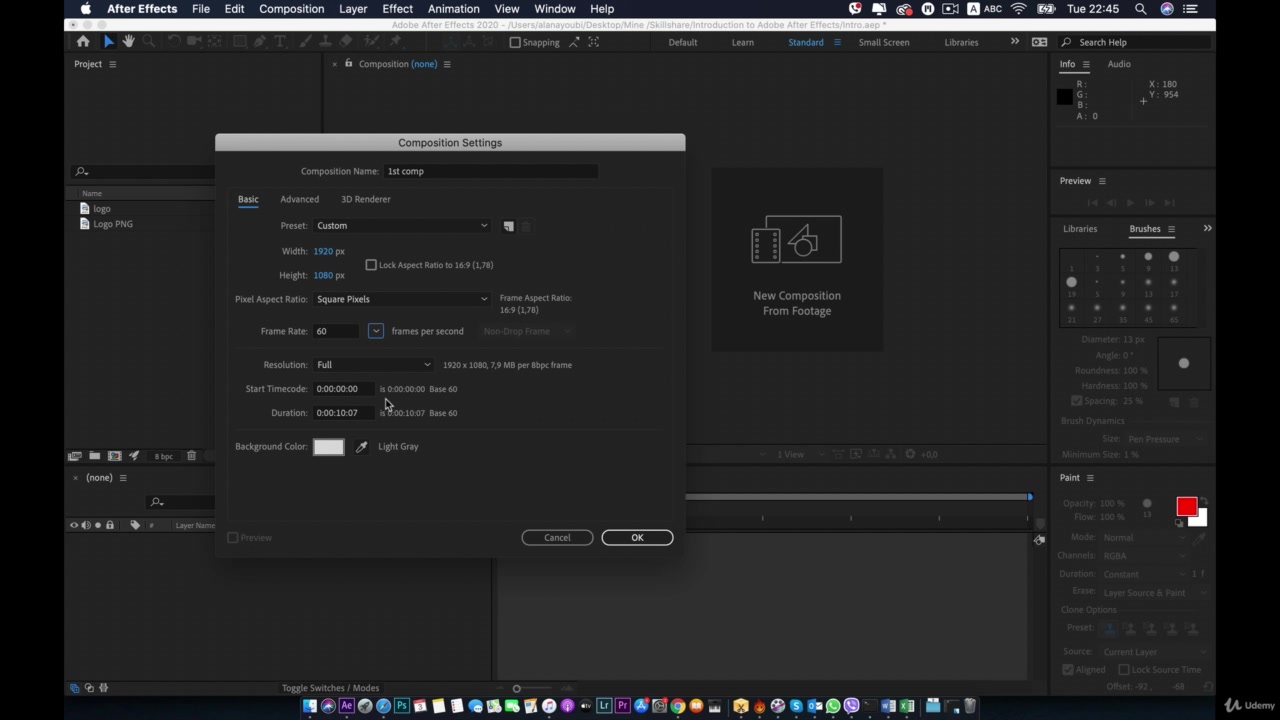1280x720 pixels.
Task: Toggle the Snapping checkbox in toolbar
Action: click(515, 42)
